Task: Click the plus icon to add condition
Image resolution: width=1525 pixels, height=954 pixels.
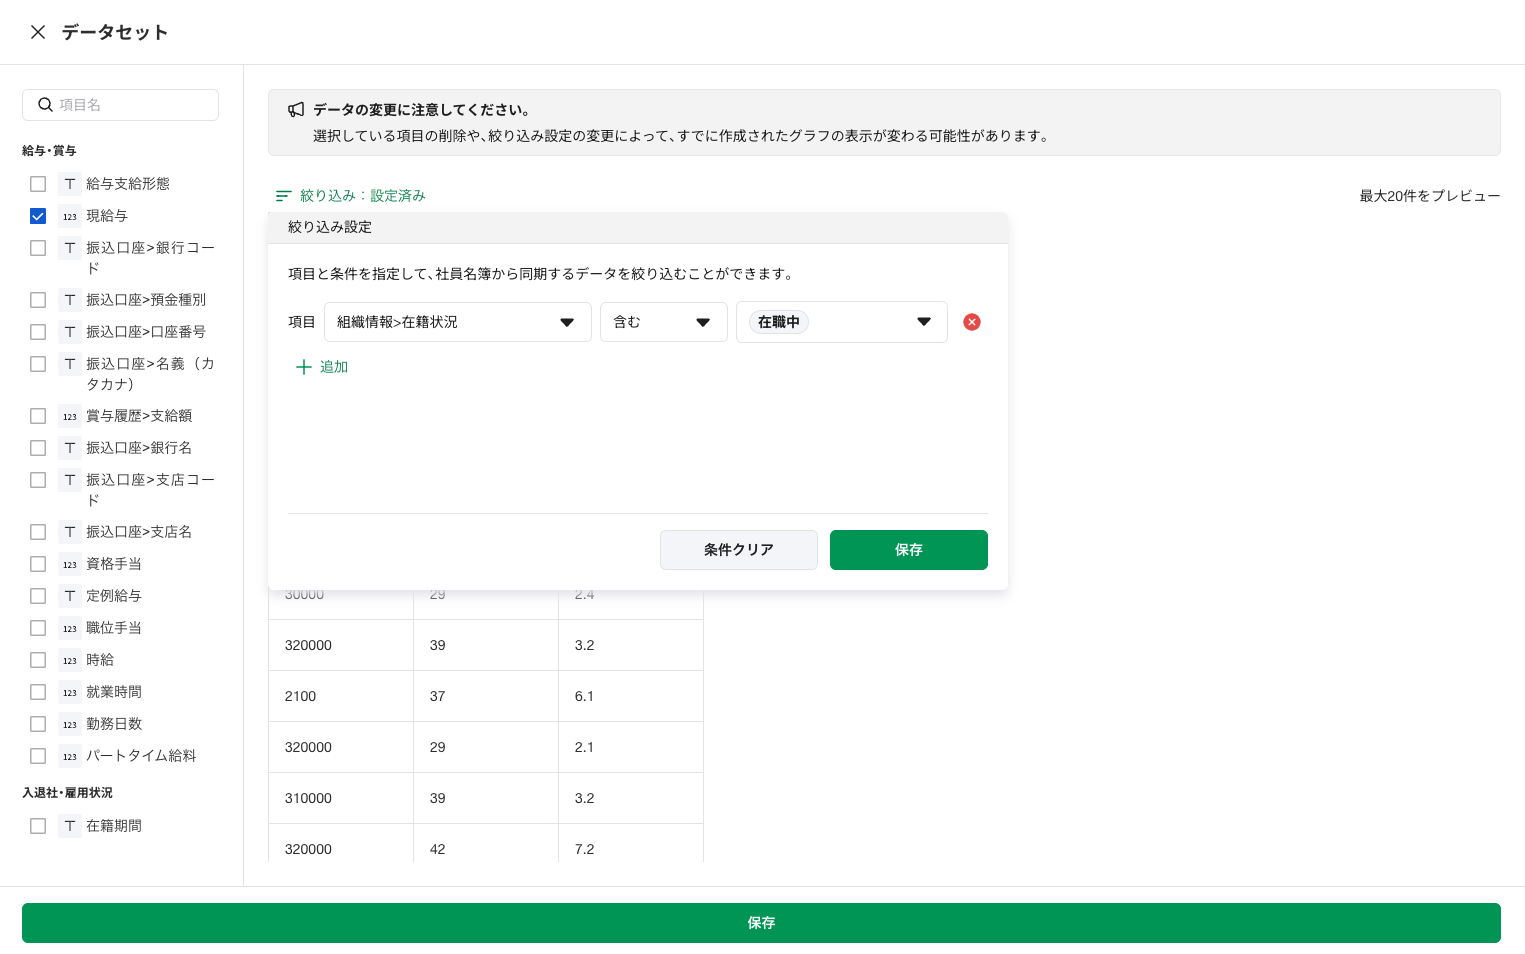Action: (x=304, y=367)
